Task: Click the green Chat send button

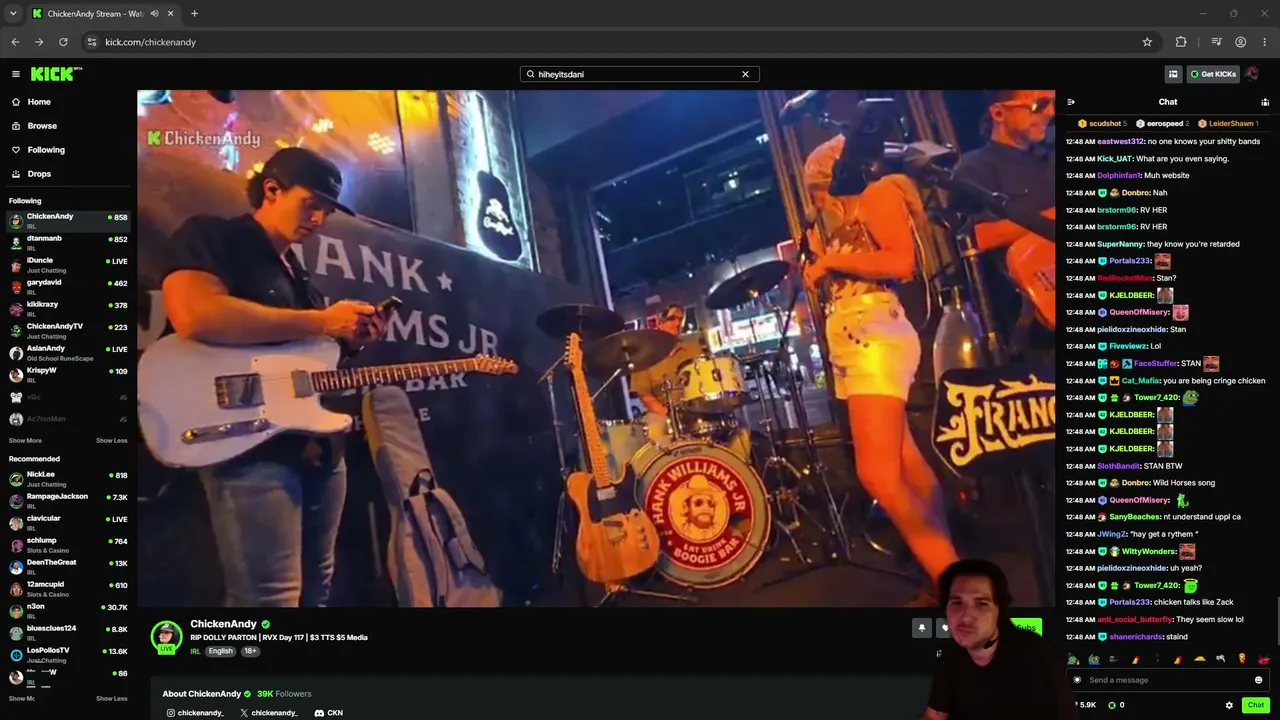Action: click(1256, 705)
